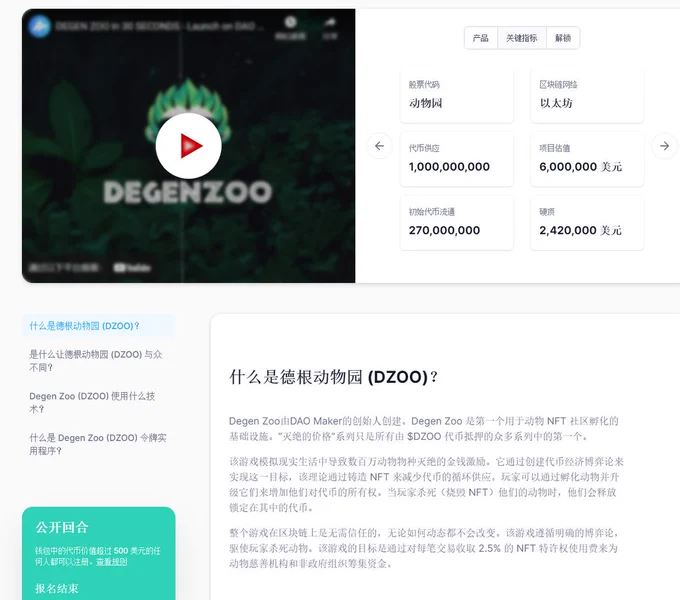680x600 pixels.
Task: Click the article heading 什么是德根动物园 (DZOO)？
Action: pyautogui.click(x=333, y=377)
